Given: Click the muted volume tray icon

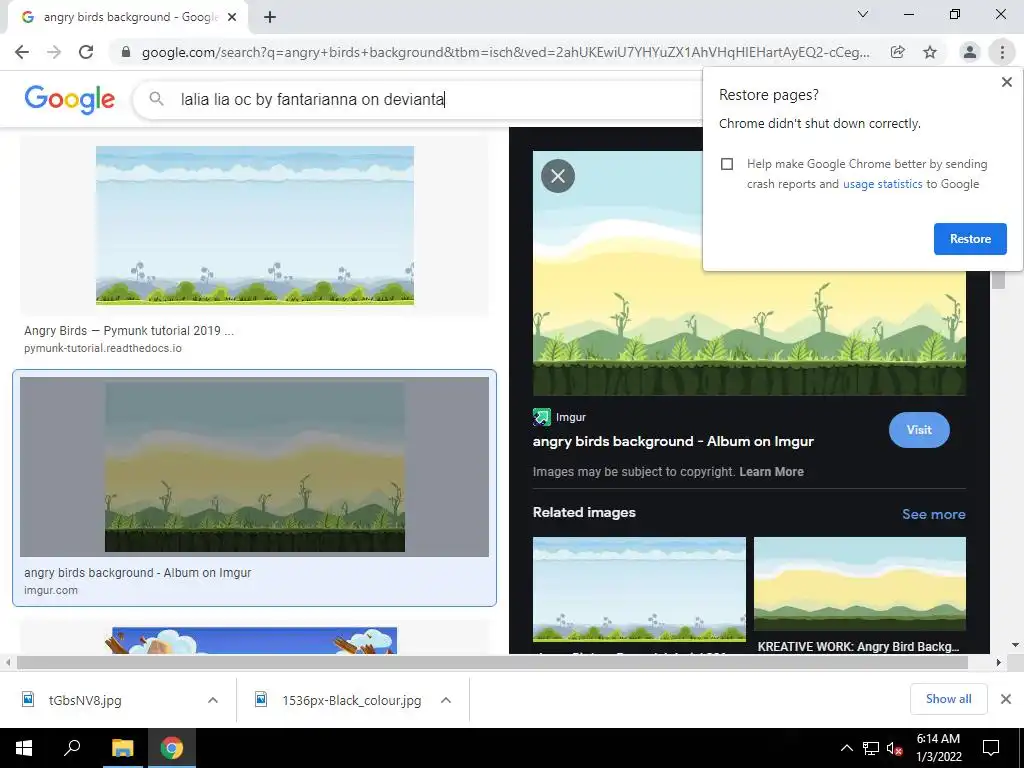Looking at the screenshot, I should 895,748.
